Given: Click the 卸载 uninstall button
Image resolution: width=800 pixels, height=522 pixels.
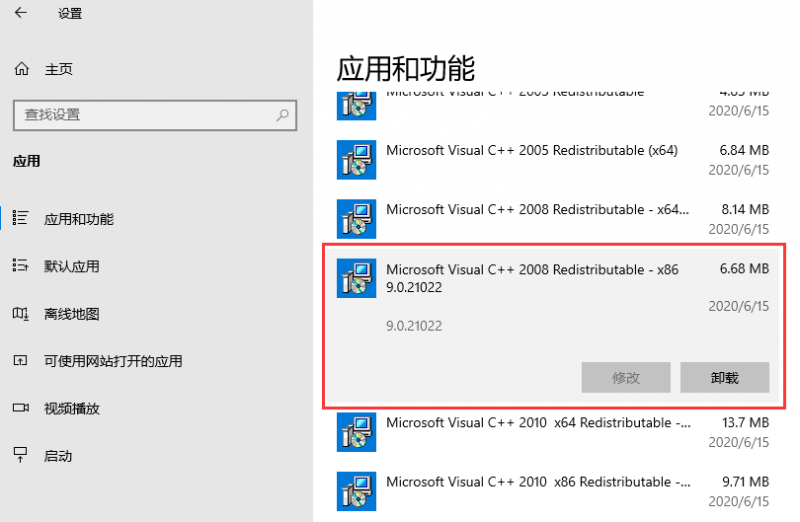Looking at the screenshot, I should (x=724, y=378).
